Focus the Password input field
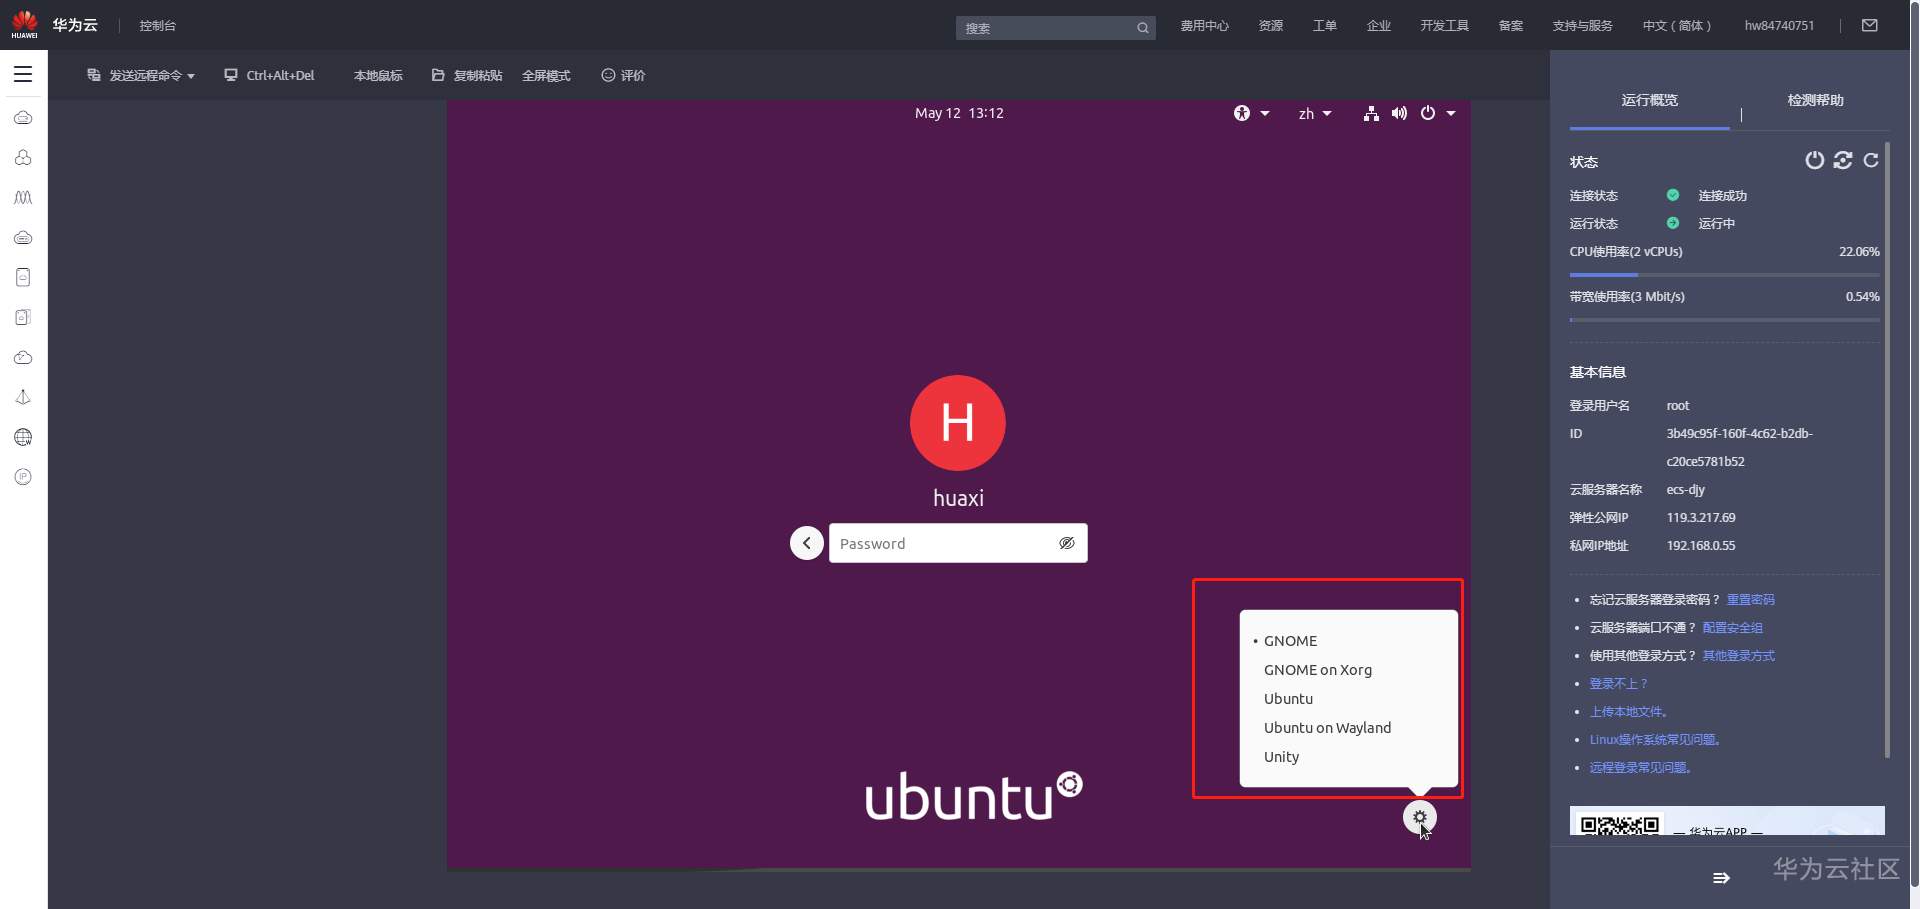Screen dimensions: 1920x909 tap(958, 543)
